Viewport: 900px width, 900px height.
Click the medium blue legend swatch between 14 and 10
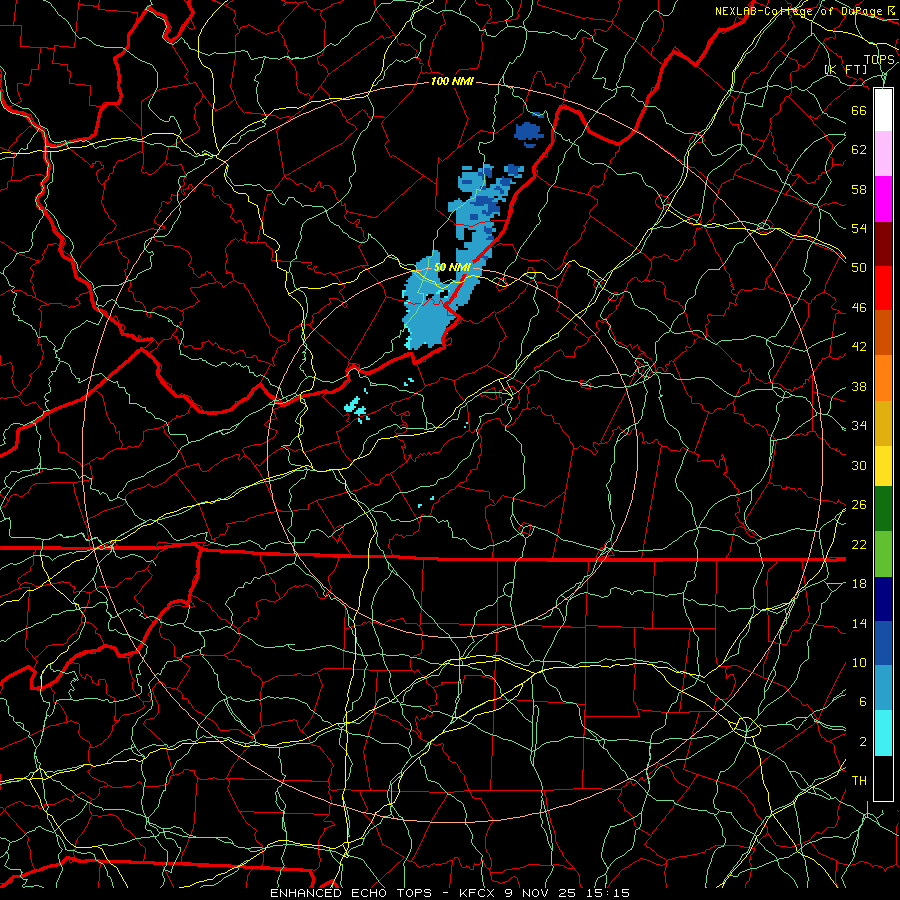click(x=883, y=643)
